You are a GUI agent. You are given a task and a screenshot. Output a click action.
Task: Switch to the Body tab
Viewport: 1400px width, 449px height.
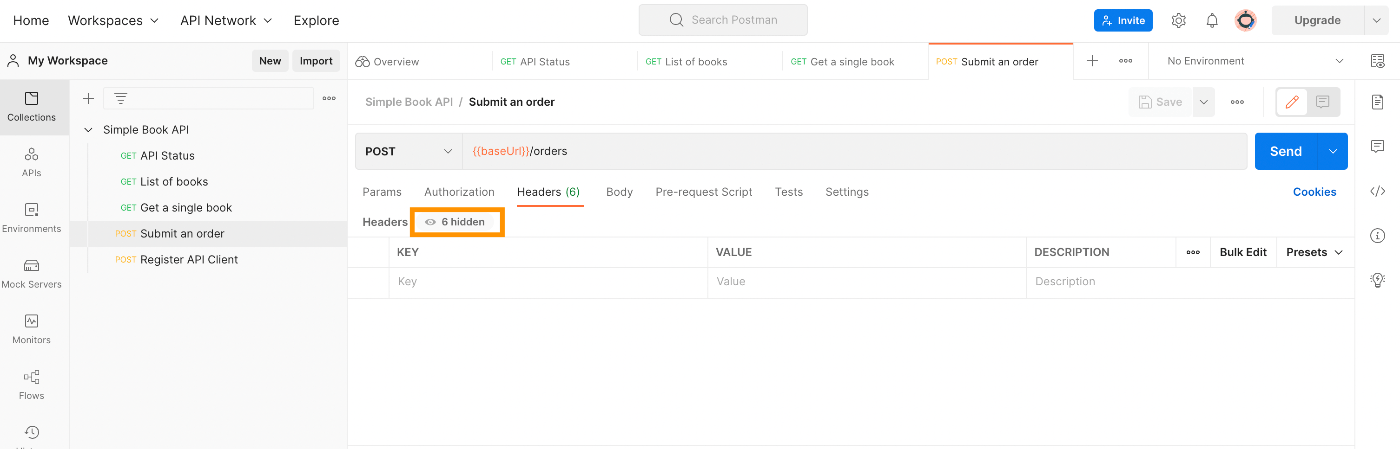(619, 192)
